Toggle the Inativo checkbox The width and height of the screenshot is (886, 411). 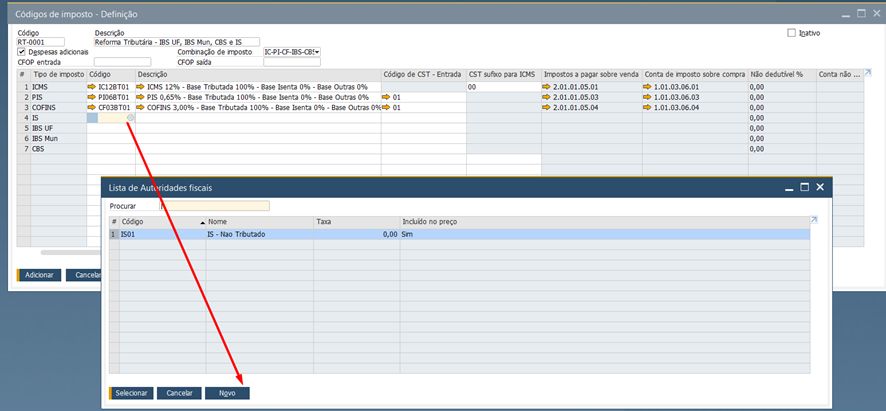pyautogui.click(x=792, y=33)
